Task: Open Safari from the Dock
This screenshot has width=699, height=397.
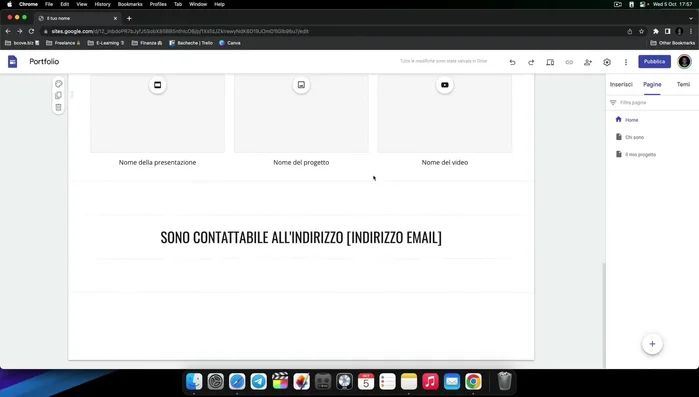Action: tap(237, 381)
